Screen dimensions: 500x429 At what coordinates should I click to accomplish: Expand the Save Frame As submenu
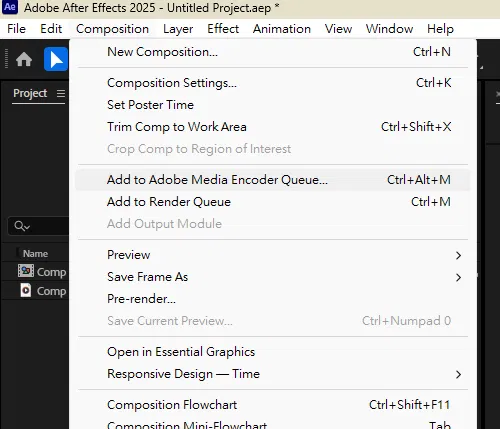coord(273,277)
